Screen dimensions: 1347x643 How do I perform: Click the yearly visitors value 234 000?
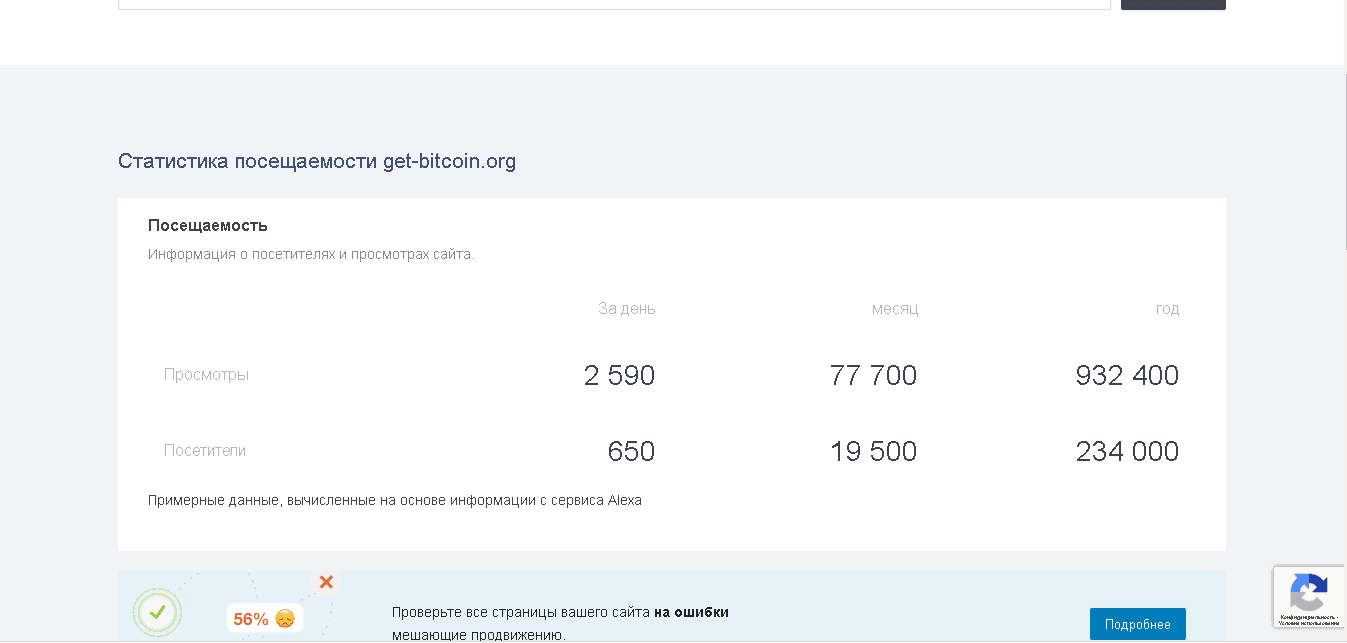click(1127, 450)
